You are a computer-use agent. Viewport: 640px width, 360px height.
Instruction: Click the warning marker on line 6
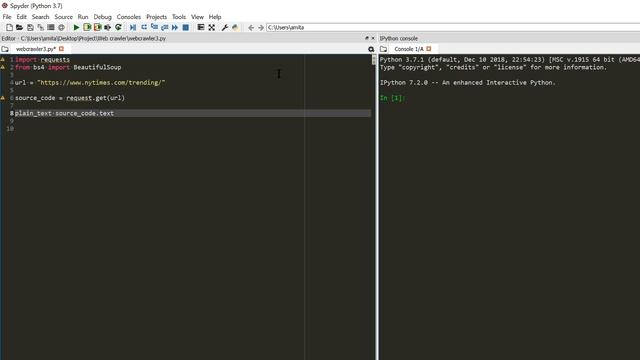tap(2, 98)
